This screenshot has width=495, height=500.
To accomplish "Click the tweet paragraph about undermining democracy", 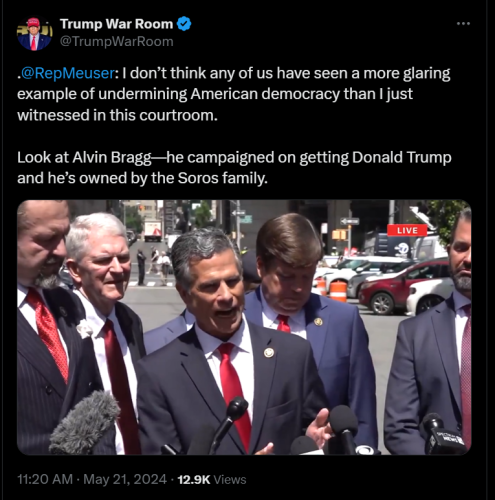I will [234, 94].
